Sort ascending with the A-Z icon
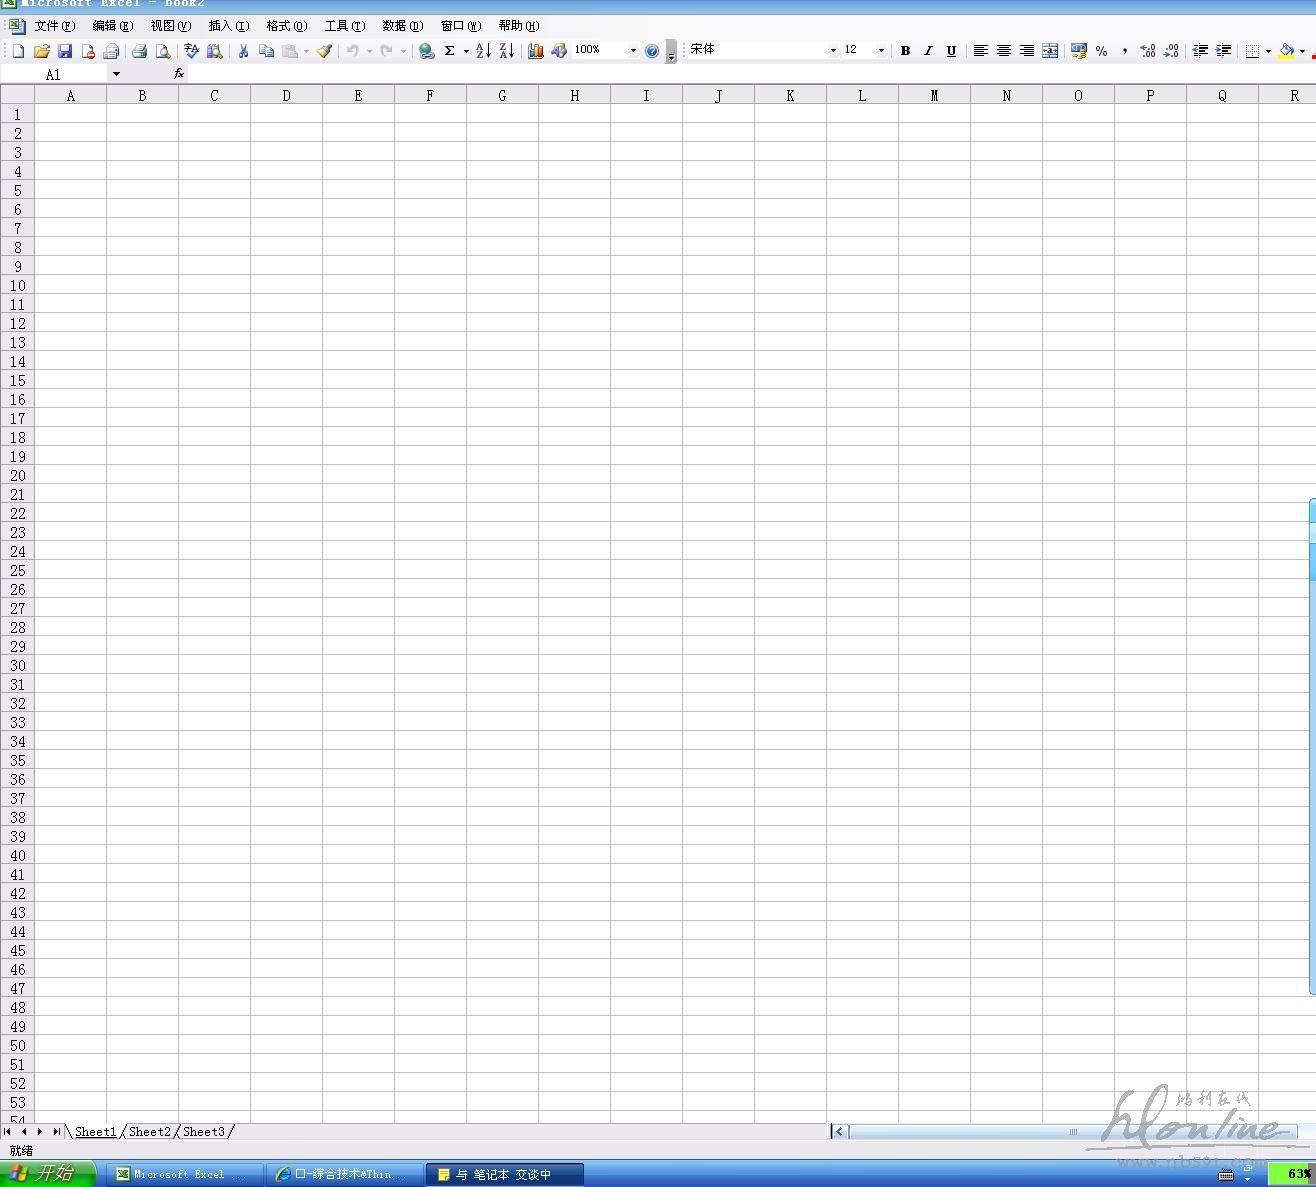This screenshot has width=1316, height=1187. 483,51
